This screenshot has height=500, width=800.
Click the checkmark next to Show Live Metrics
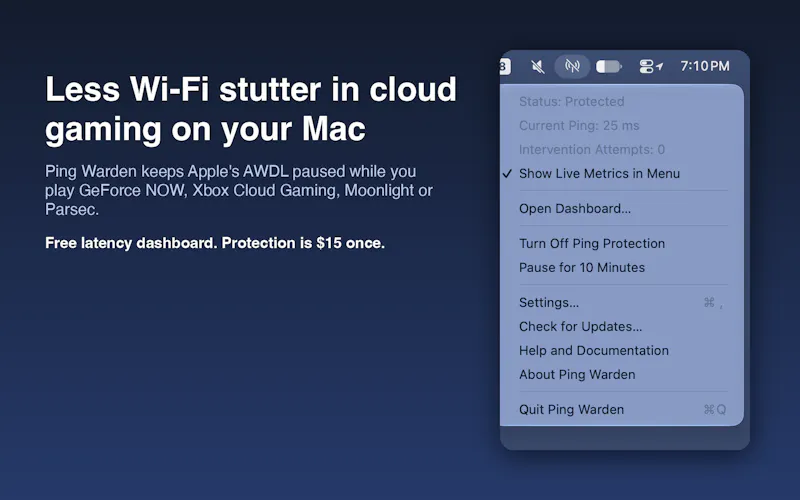(507, 173)
